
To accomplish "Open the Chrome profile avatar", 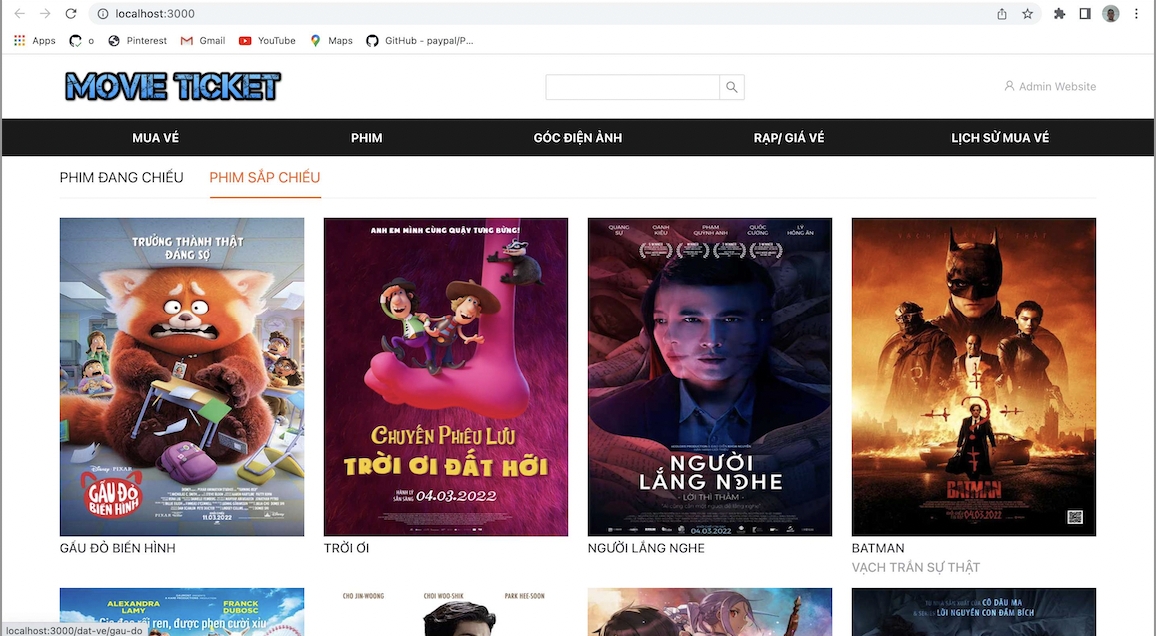I will [1110, 13].
